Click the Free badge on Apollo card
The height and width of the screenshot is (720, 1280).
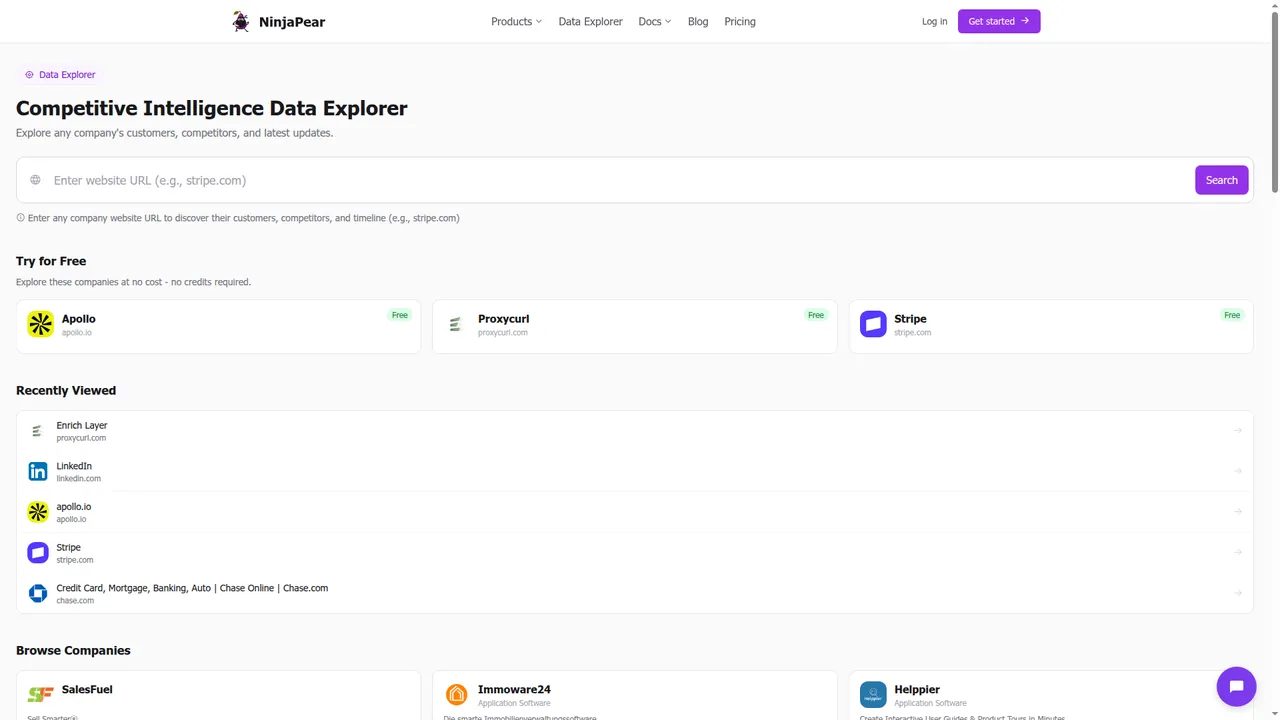click(400, 315)
